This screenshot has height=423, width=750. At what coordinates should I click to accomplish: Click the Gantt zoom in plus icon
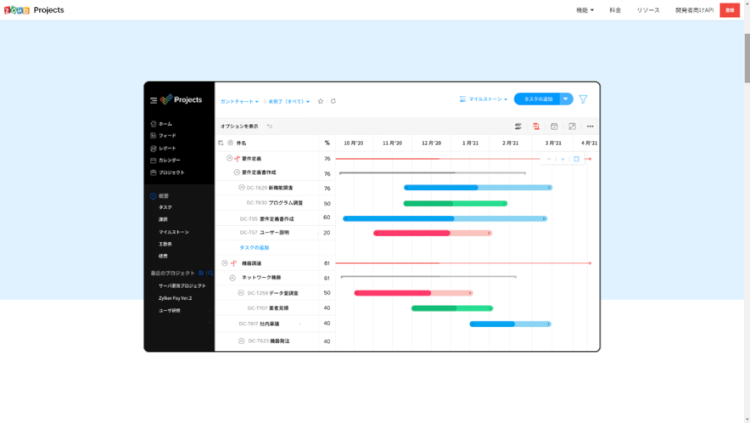click(562, 159)
